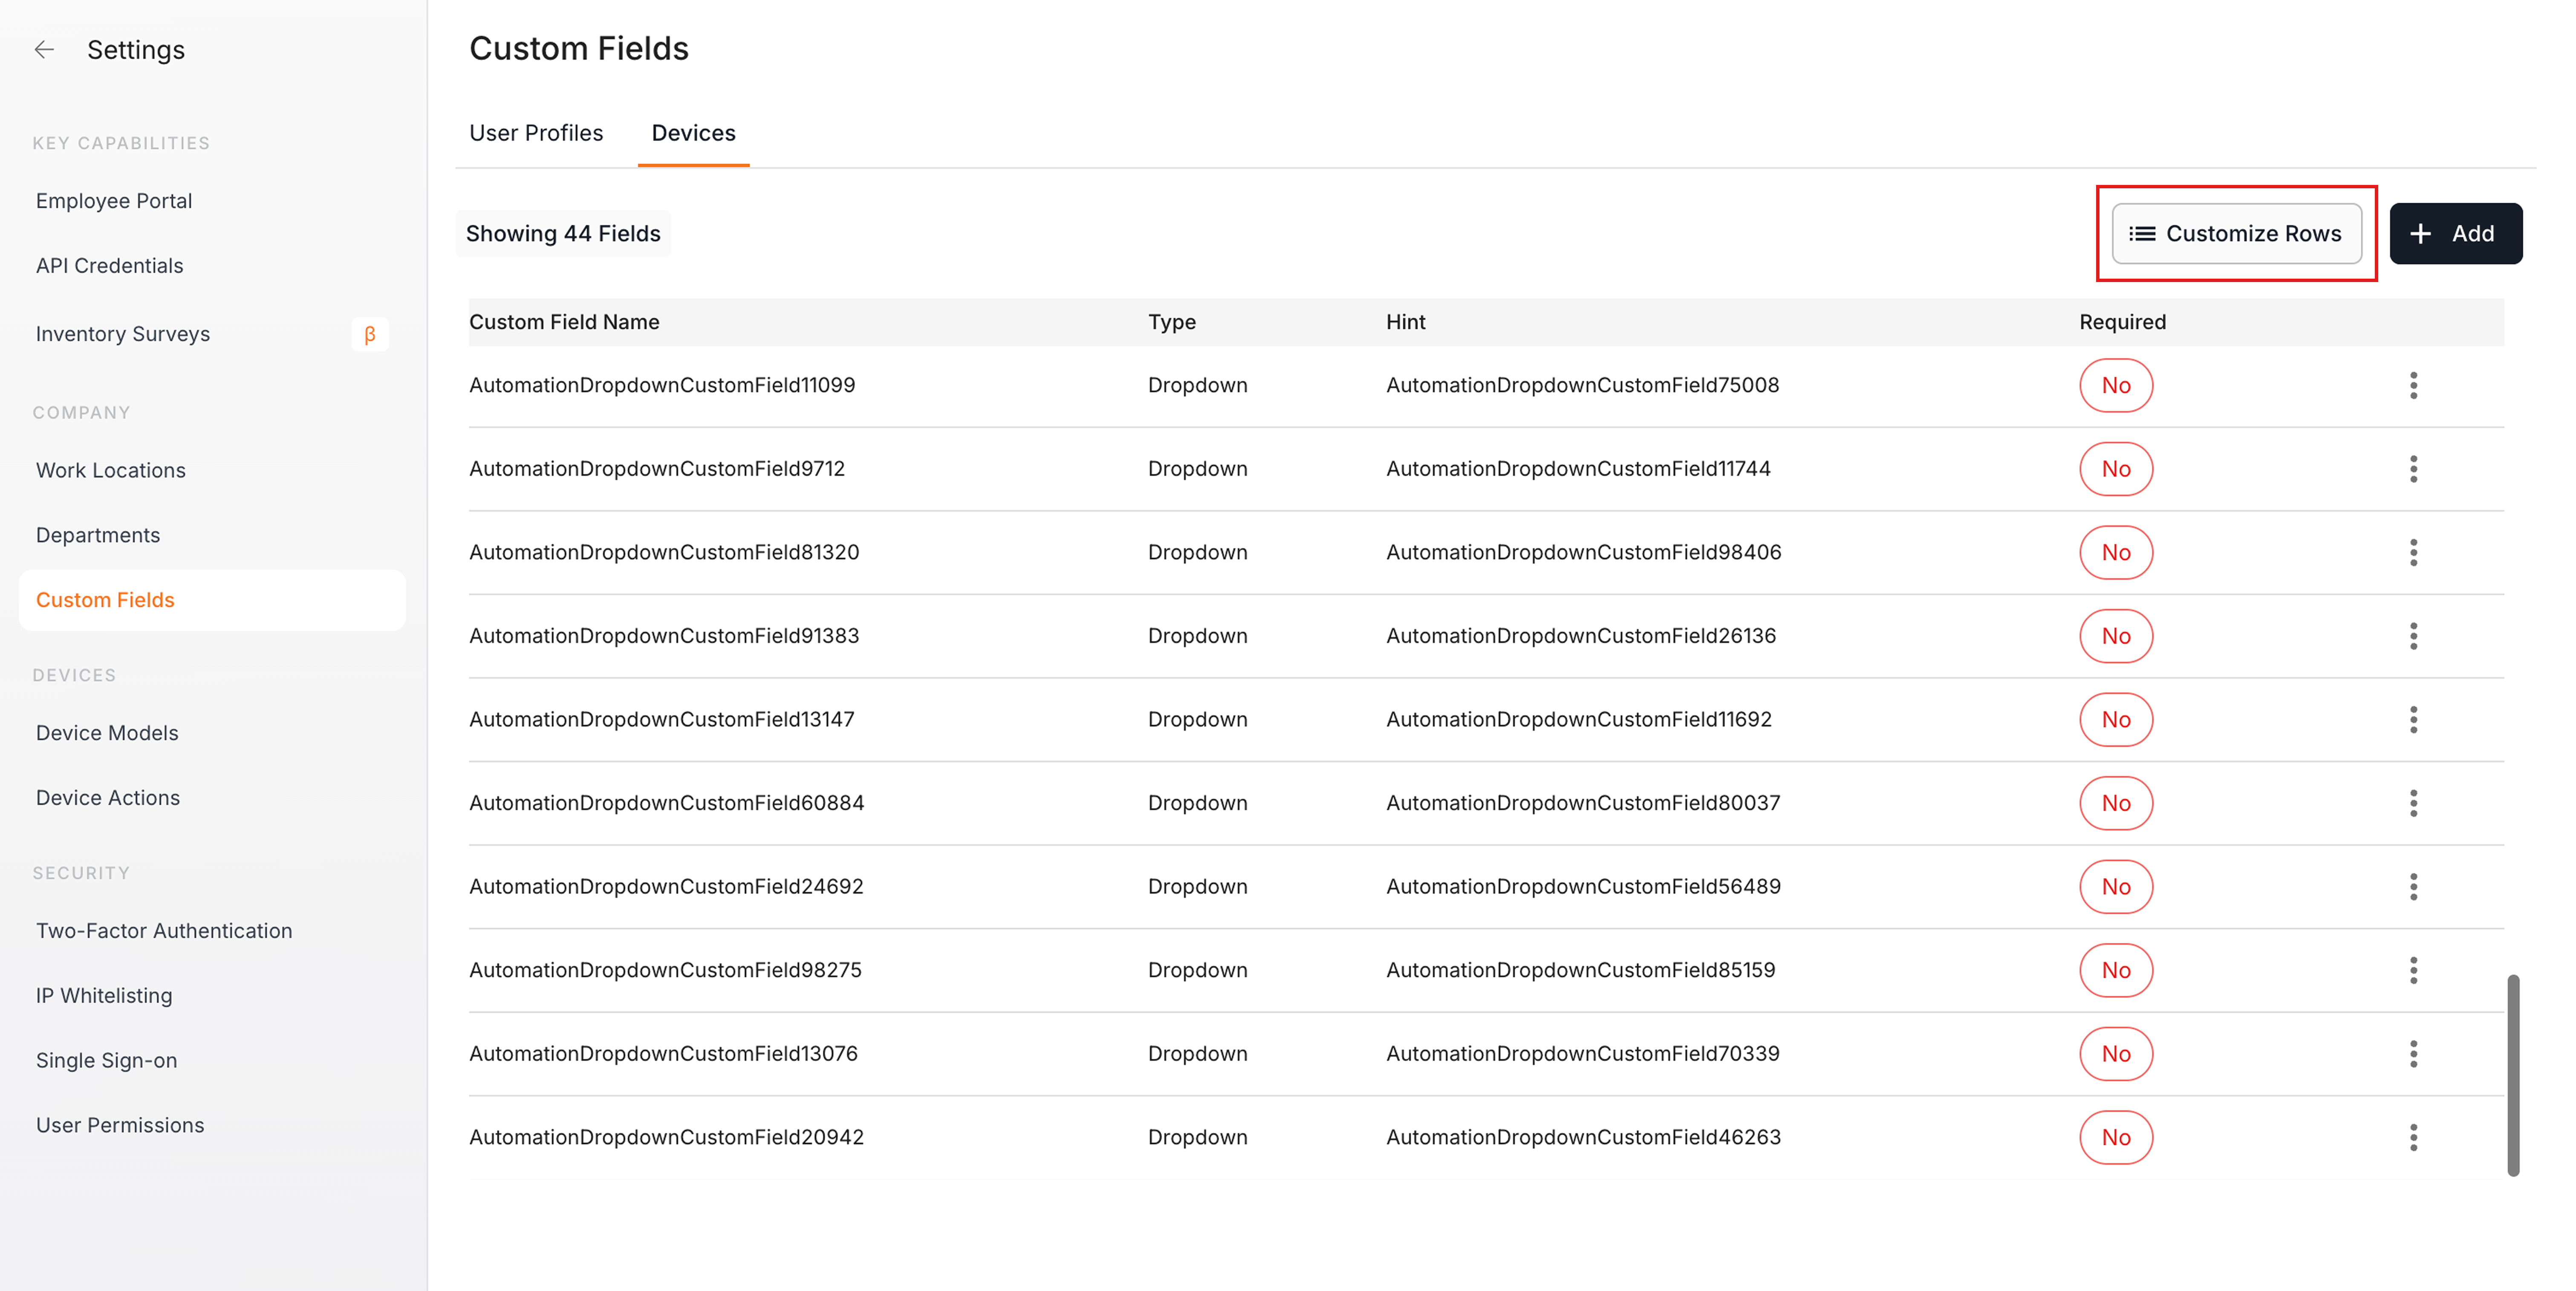Go to User Permissions
Screen dimensions: 2576x1291
click(120, 1126)
